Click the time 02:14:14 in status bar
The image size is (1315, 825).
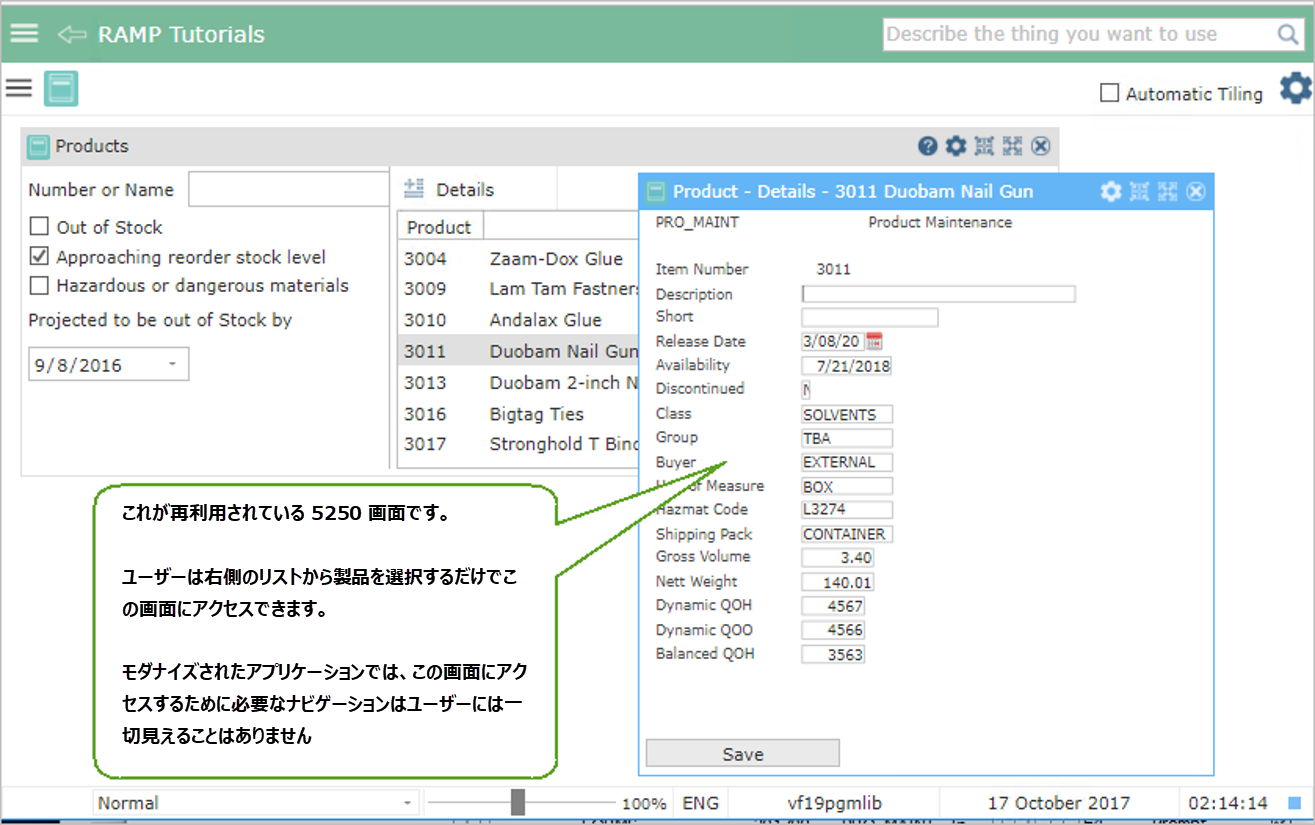click(1228, 803)
